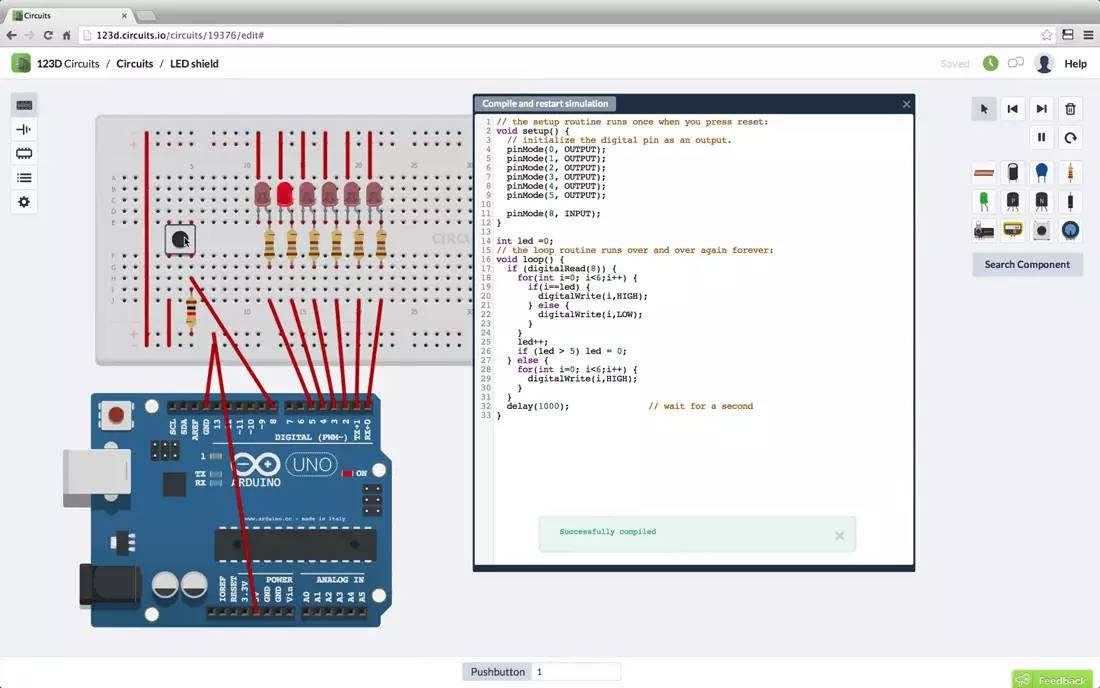Click Compile and restart simulation
This screenshot has width=1100, height=688.
point(544,103)
